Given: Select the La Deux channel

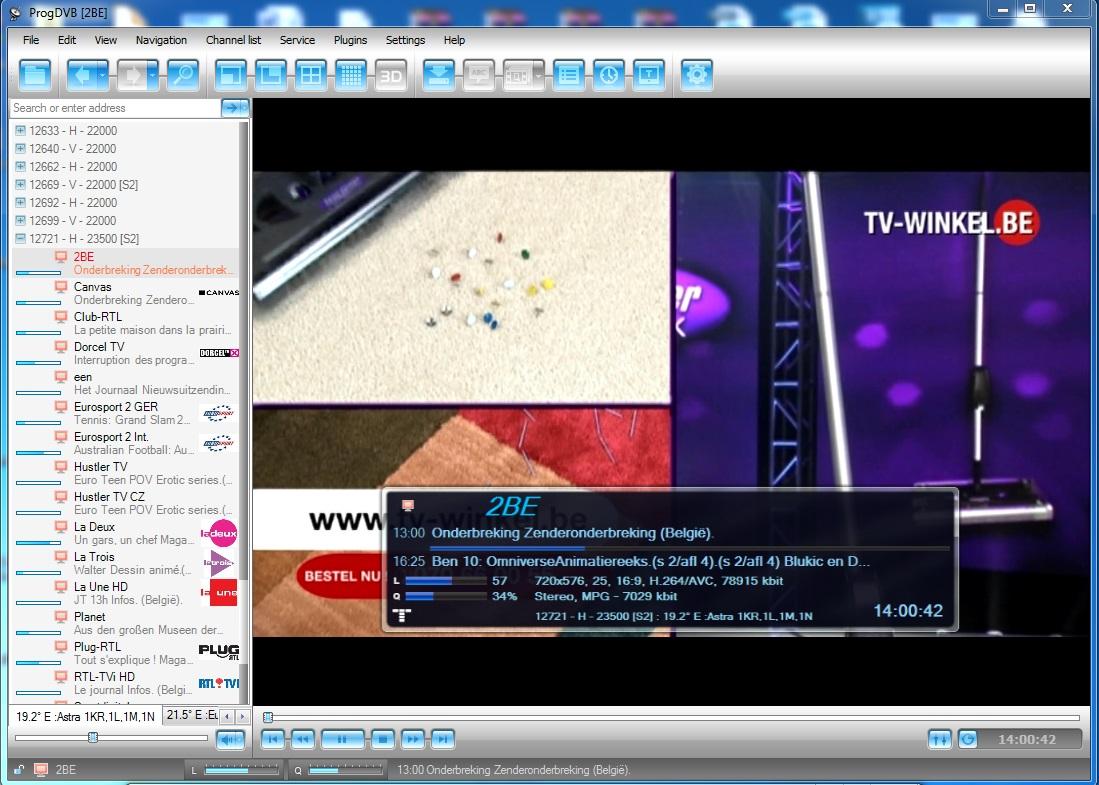Looking at the screenshot, I should tap(125, 533).
